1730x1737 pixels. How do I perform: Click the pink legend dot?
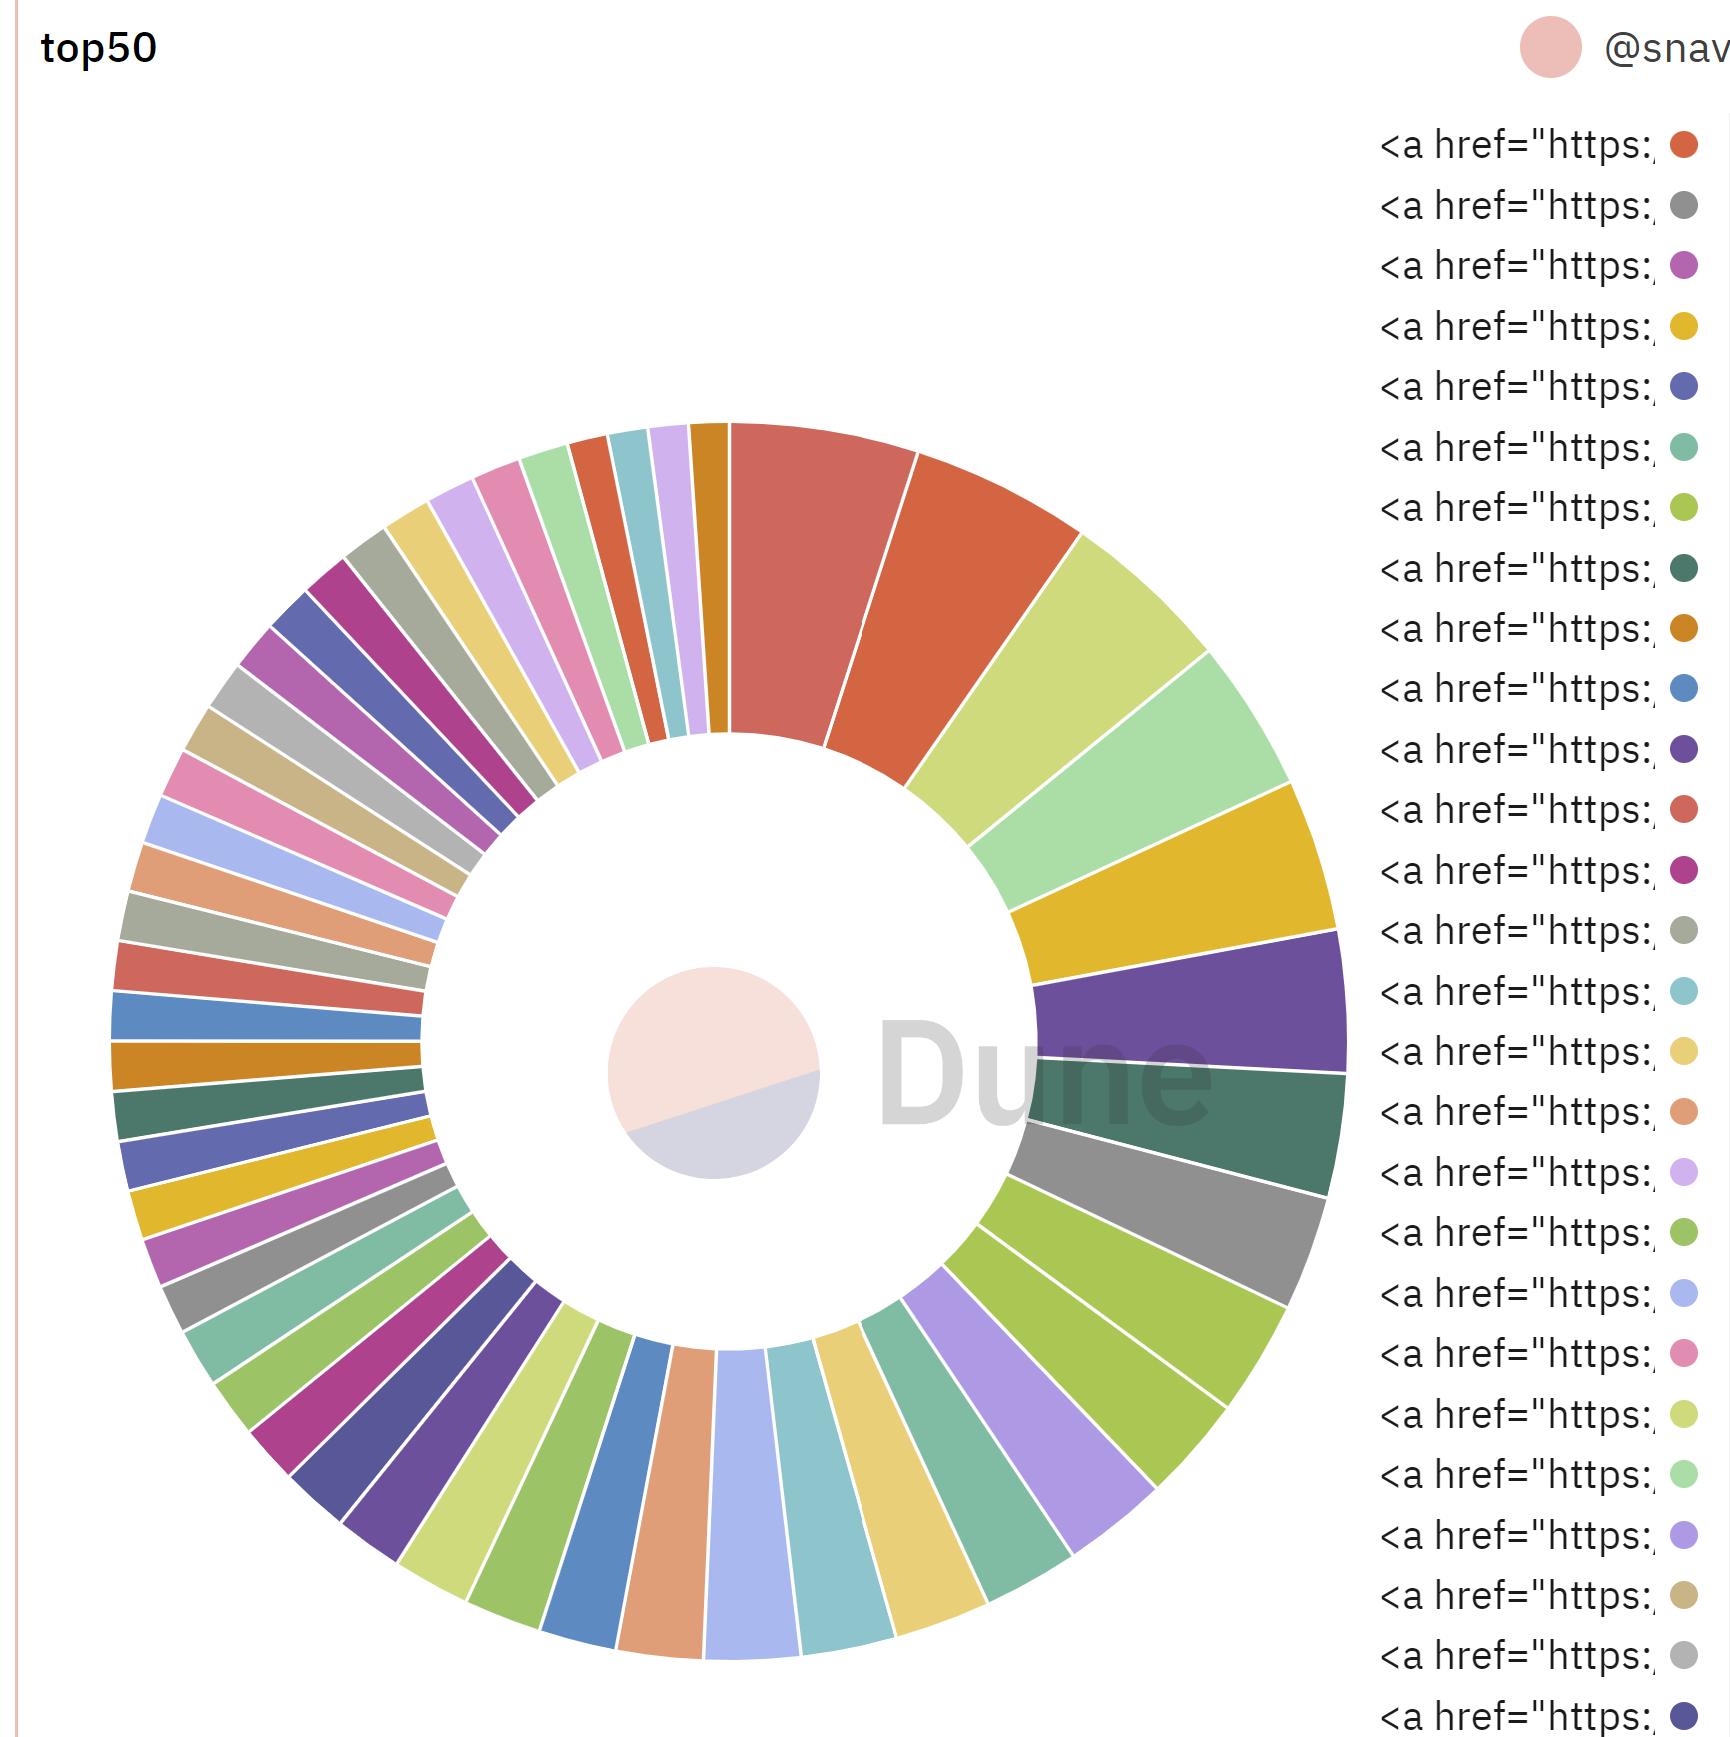(x=1684, y=1353)
